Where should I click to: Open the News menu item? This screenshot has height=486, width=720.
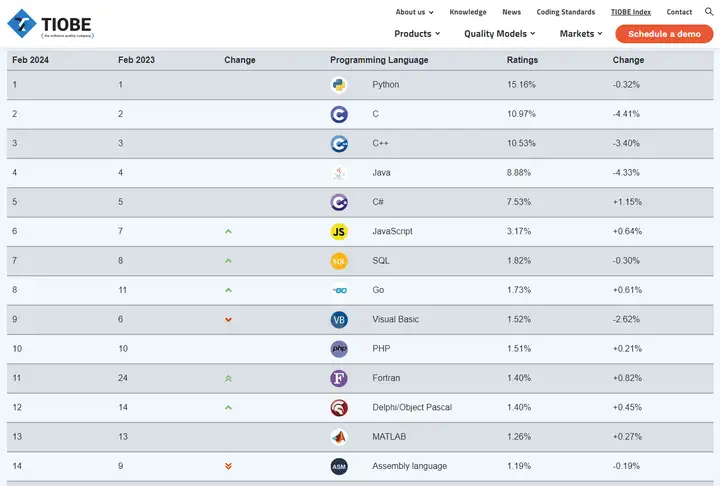click(x=512, y=12)
